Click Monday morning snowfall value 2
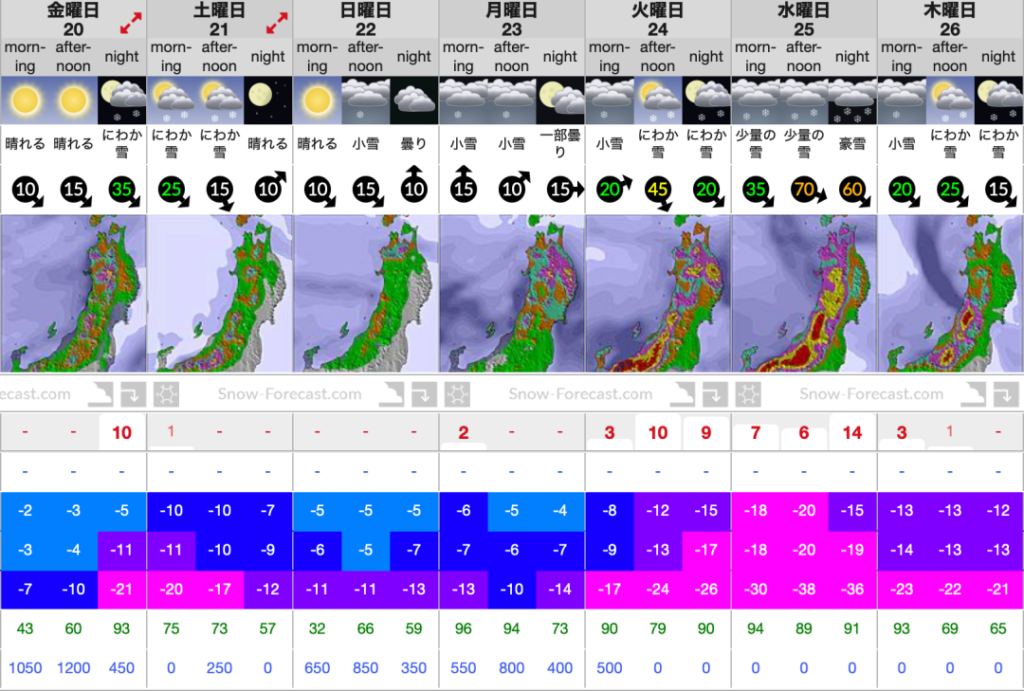Image resolution: width=1024 pixels, height=691 pixels. coord(464,432)
